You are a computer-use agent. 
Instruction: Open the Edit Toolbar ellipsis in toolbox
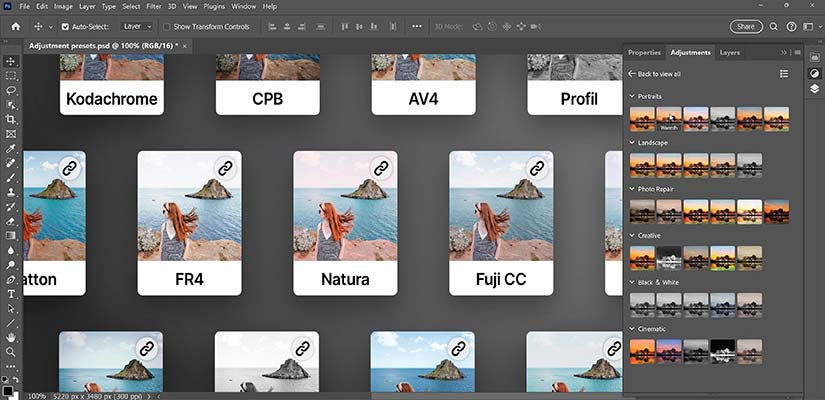point(11,366)
